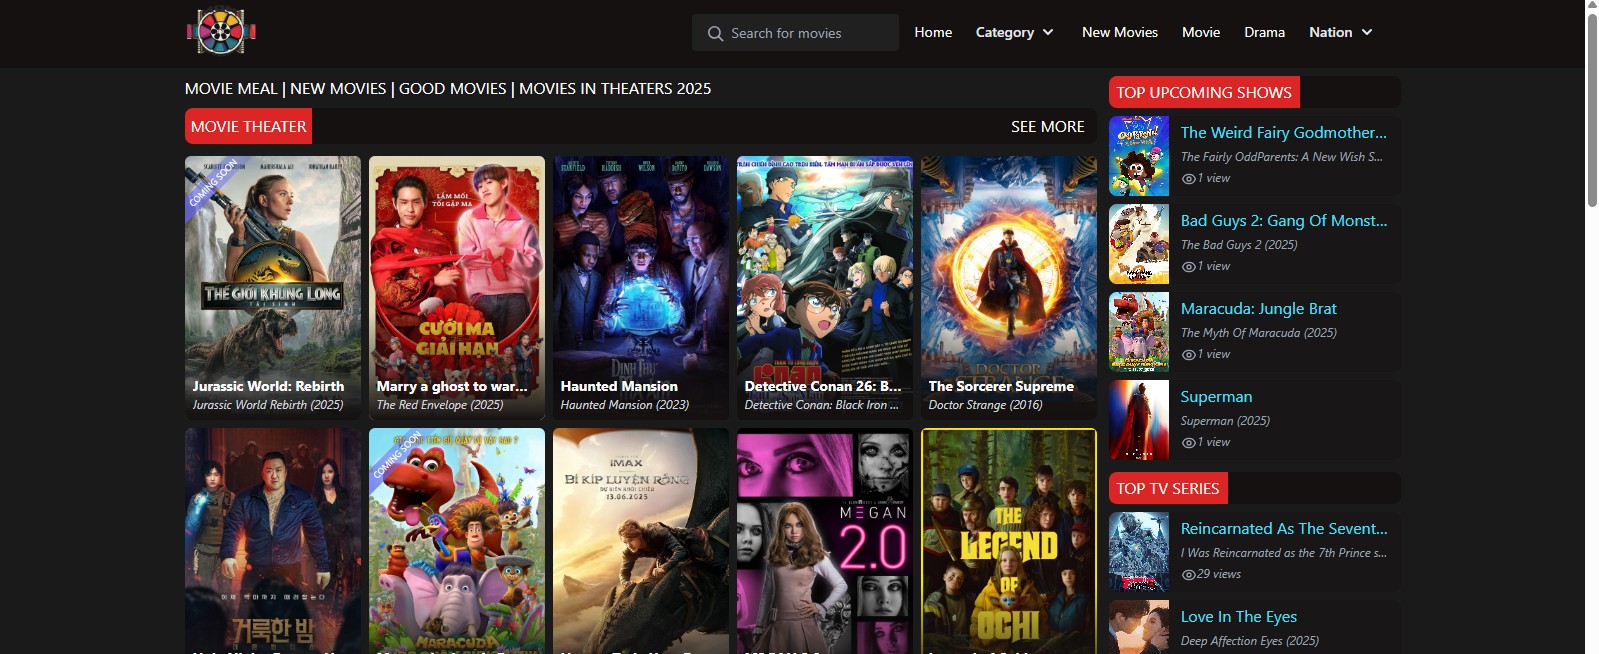Open the Maracuda cartoon poster
This screenshot has width=1599, height=654.
click(457, 541)
